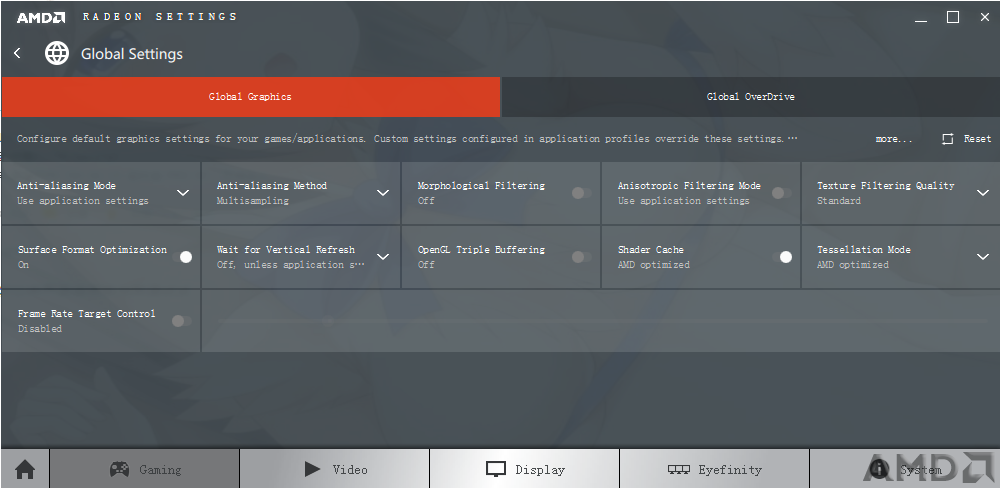This screenshot has width=1000, height=488.
Task: Maximize the Radeon Settings window
Action: tap(953, 17)
